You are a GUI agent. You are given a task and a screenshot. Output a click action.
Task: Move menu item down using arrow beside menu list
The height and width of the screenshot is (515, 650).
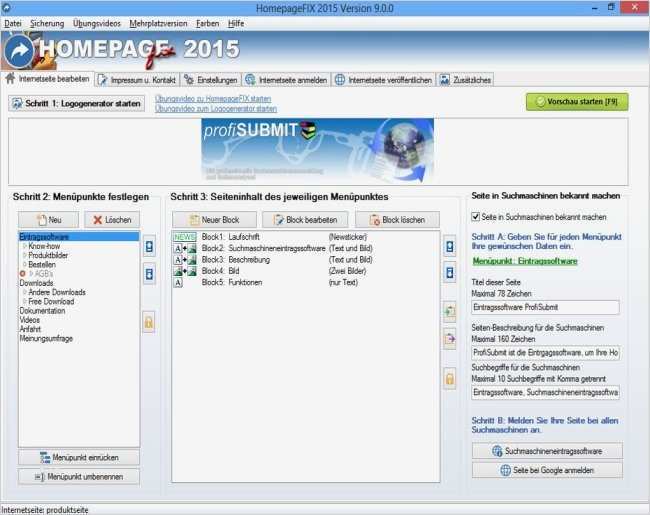[x=149, y=274]
